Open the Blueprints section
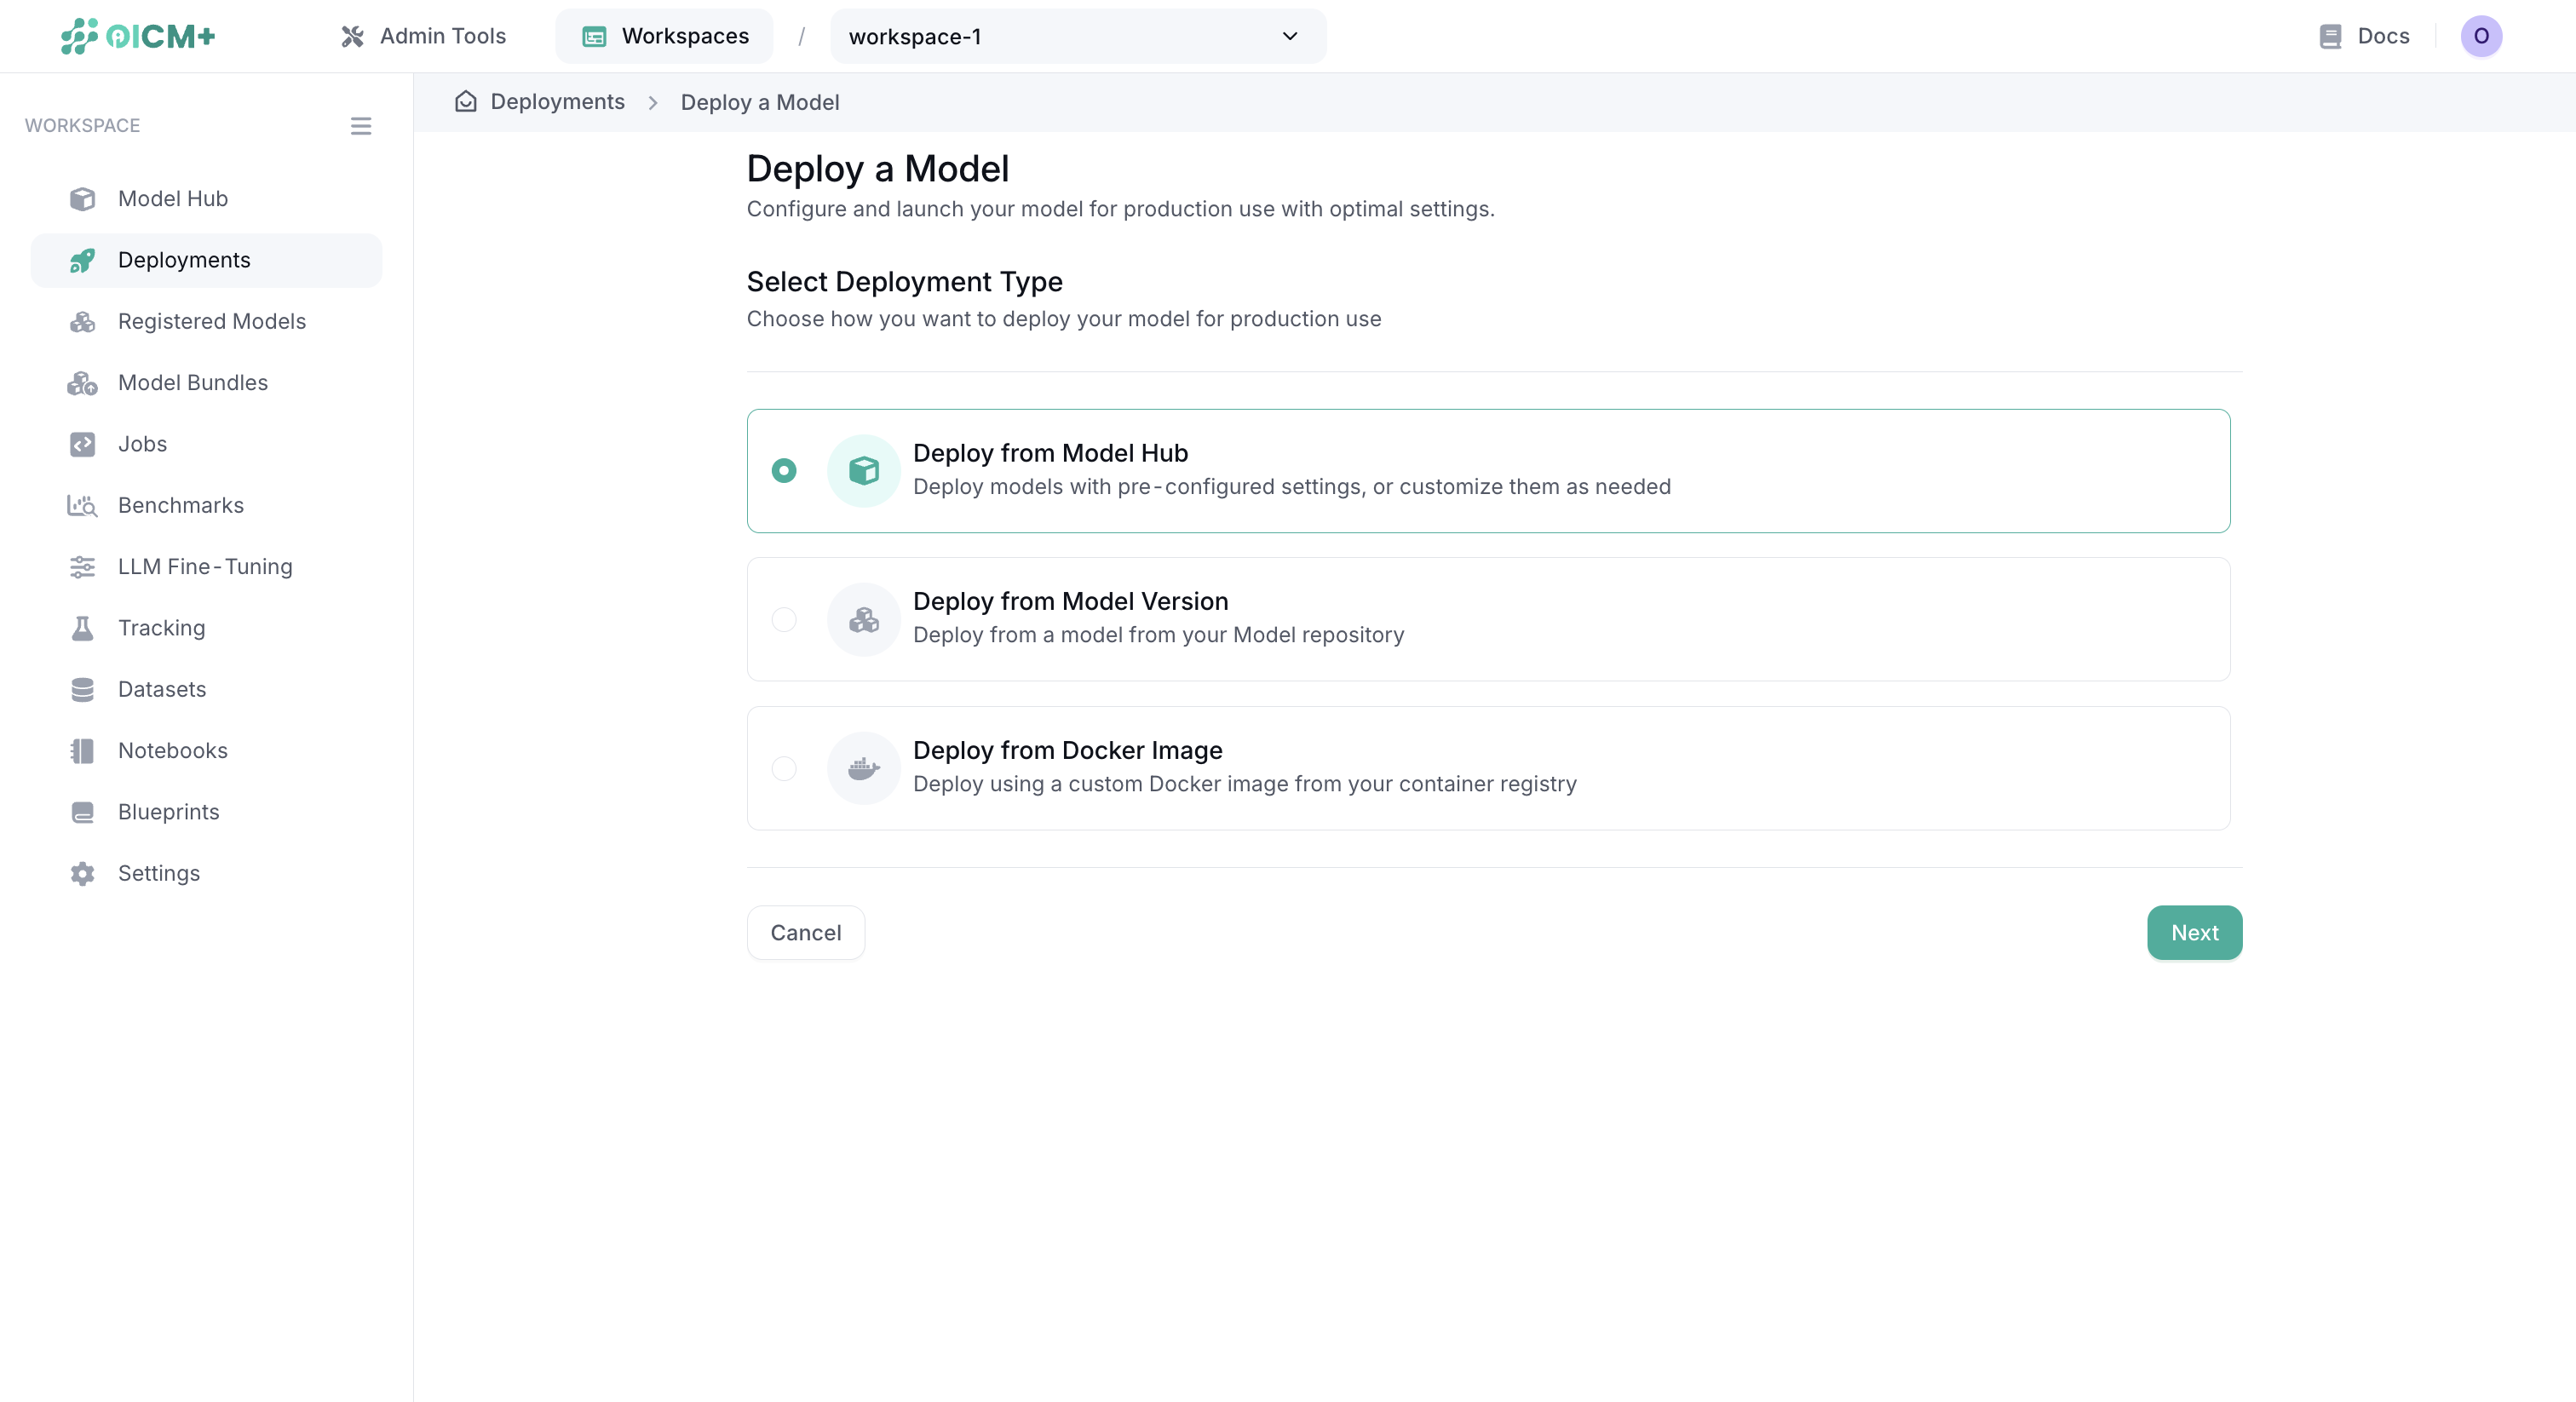Viewport: 2576px width, 1402px height. [168, 811]
